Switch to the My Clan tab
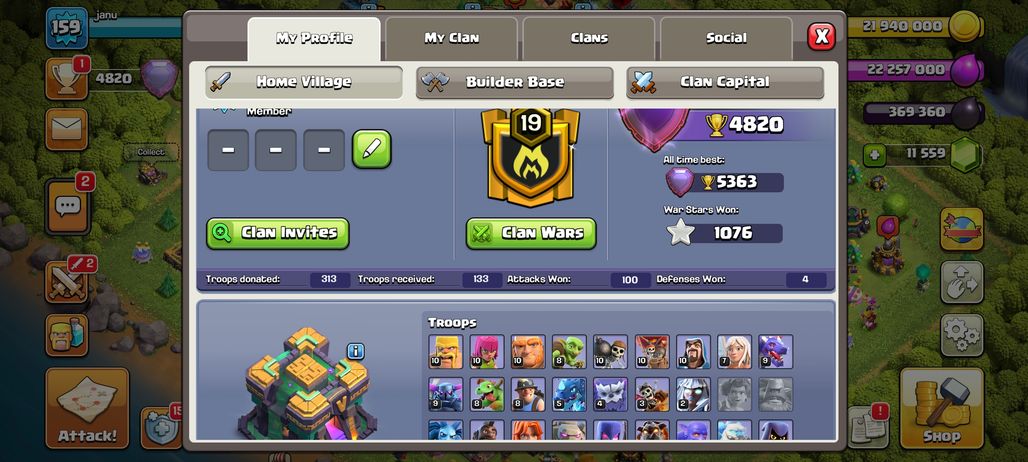 [451, 39]
